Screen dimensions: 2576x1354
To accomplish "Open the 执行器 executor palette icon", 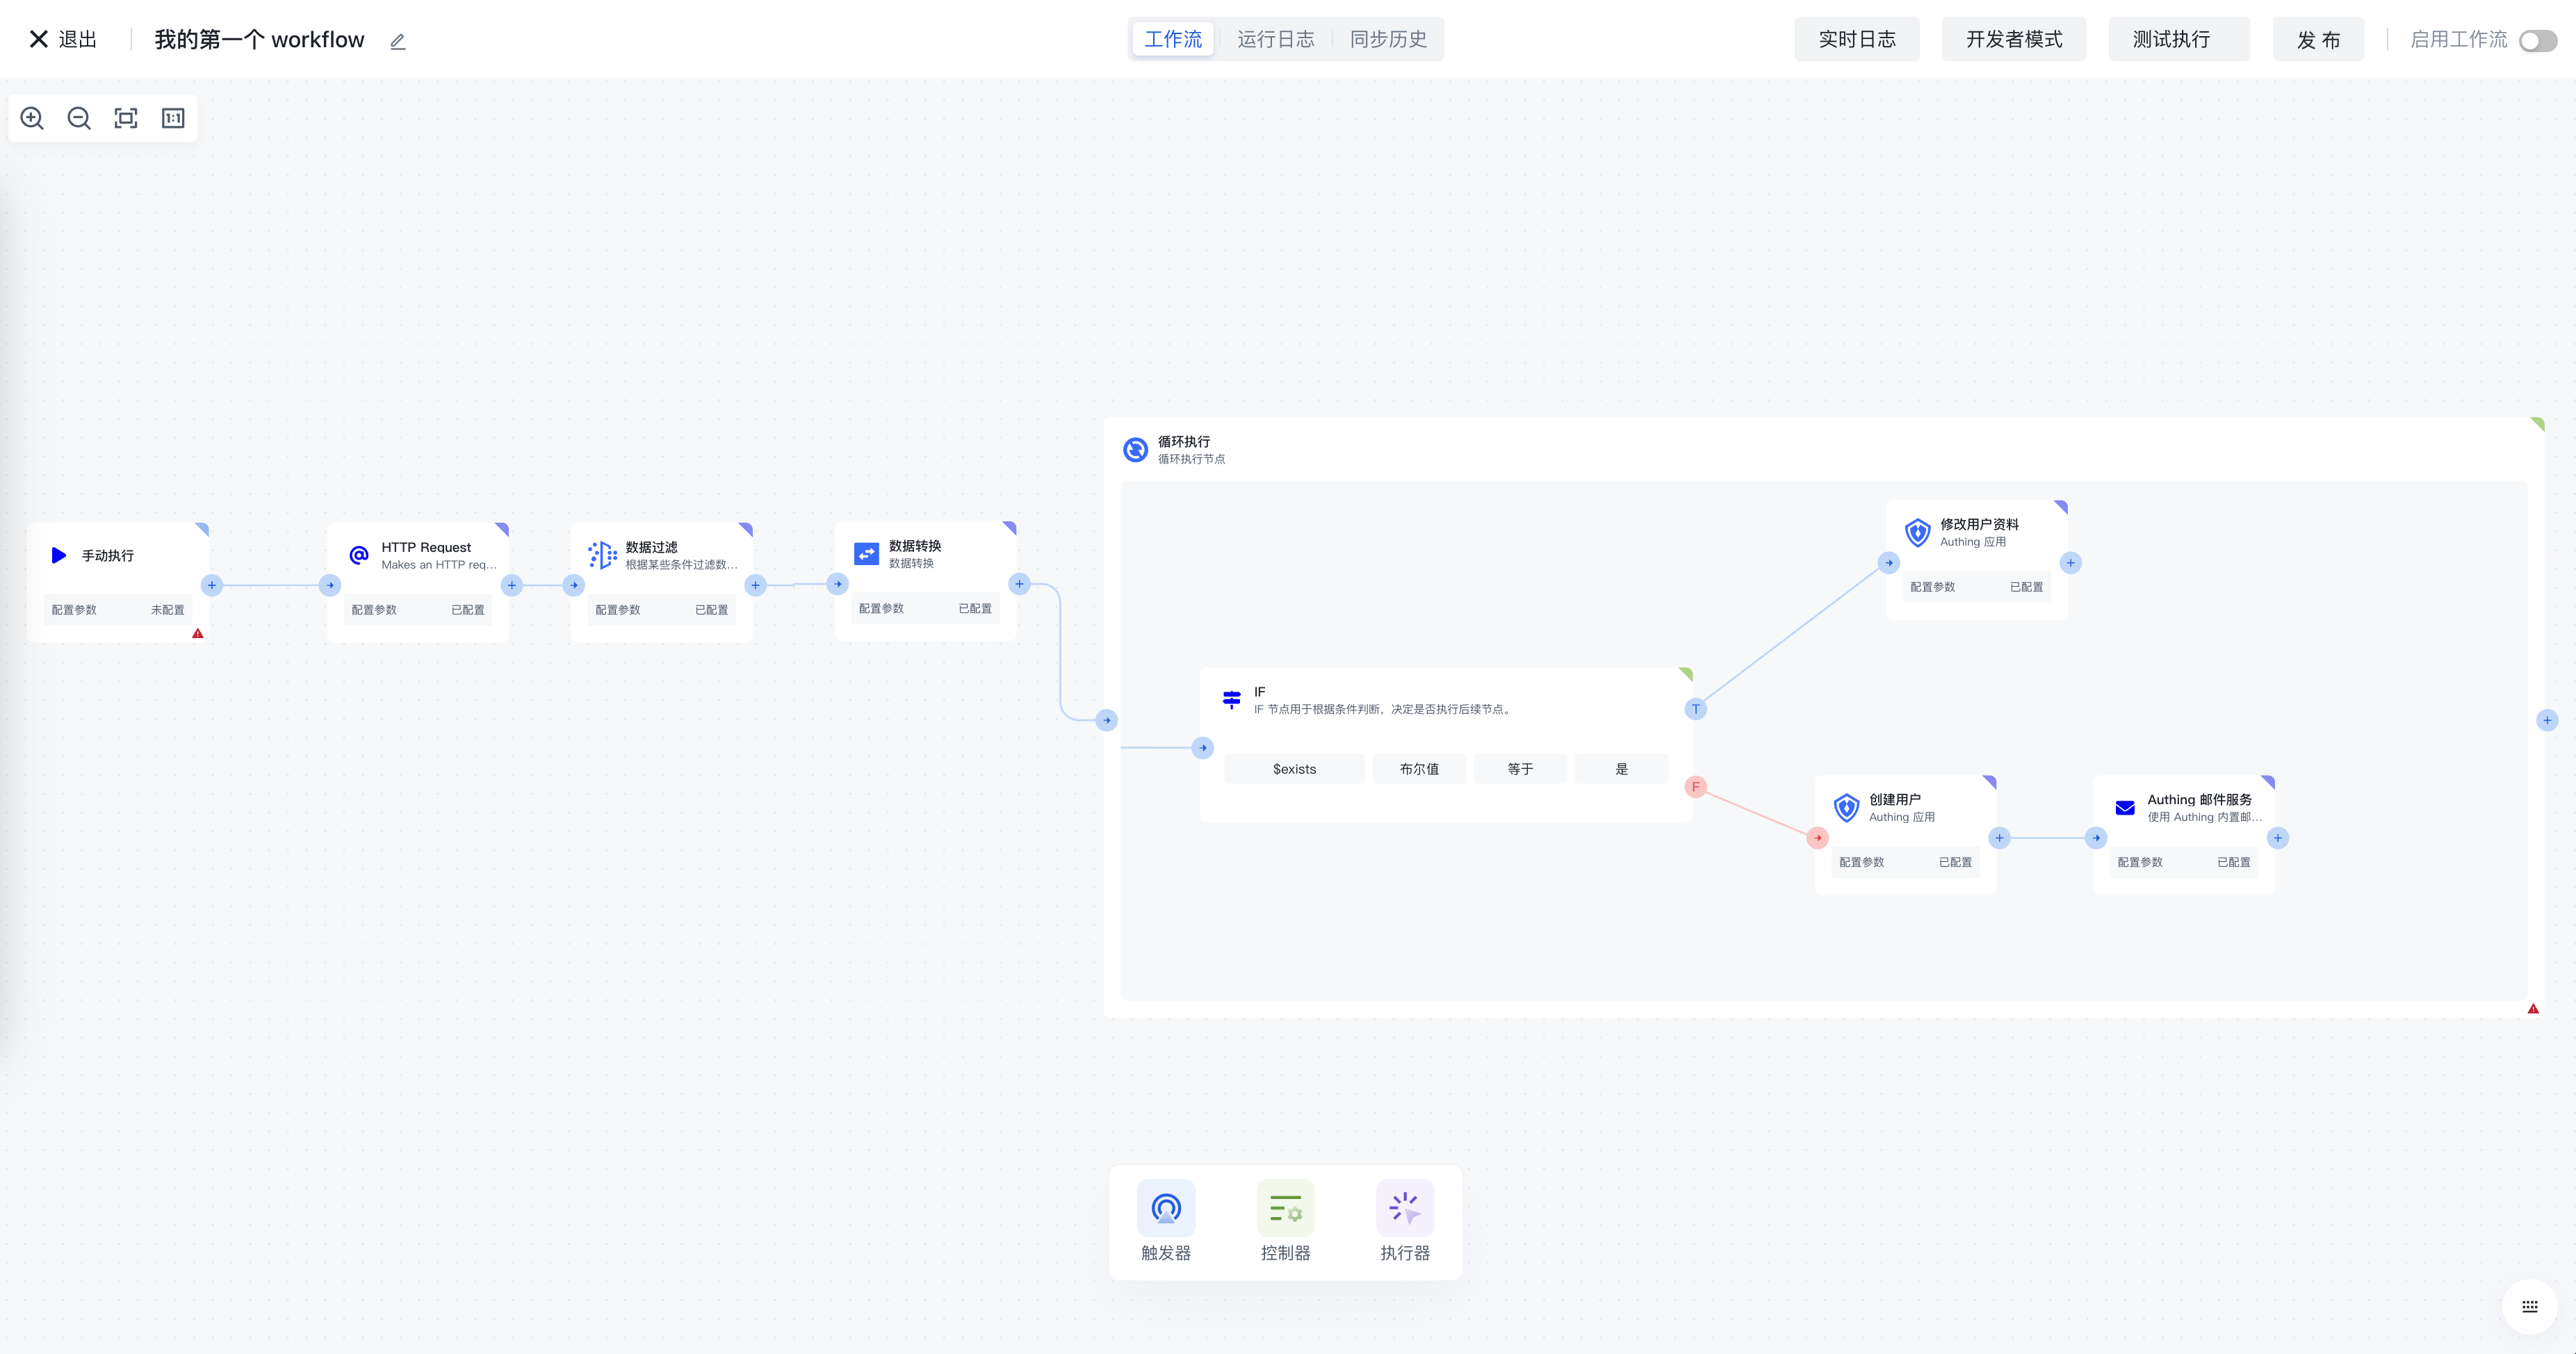I will [1404, 1208].
